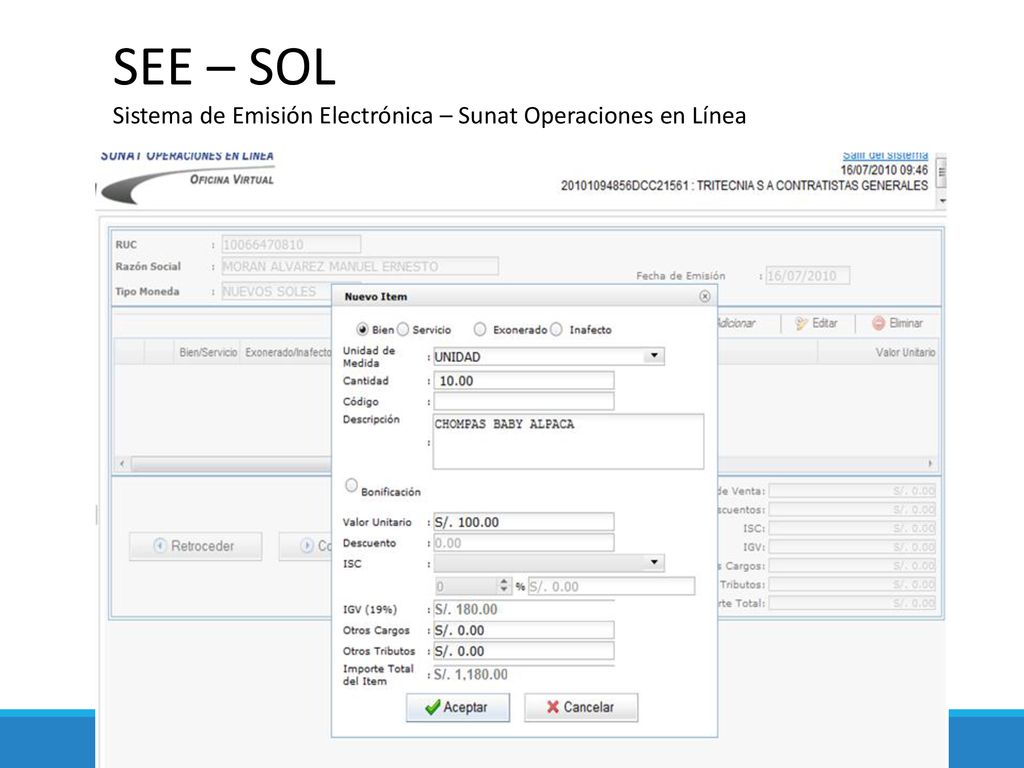Click the Tipo Moneda field NUEVOS SOLES
Screen dimensions: 1024x768
277,291
